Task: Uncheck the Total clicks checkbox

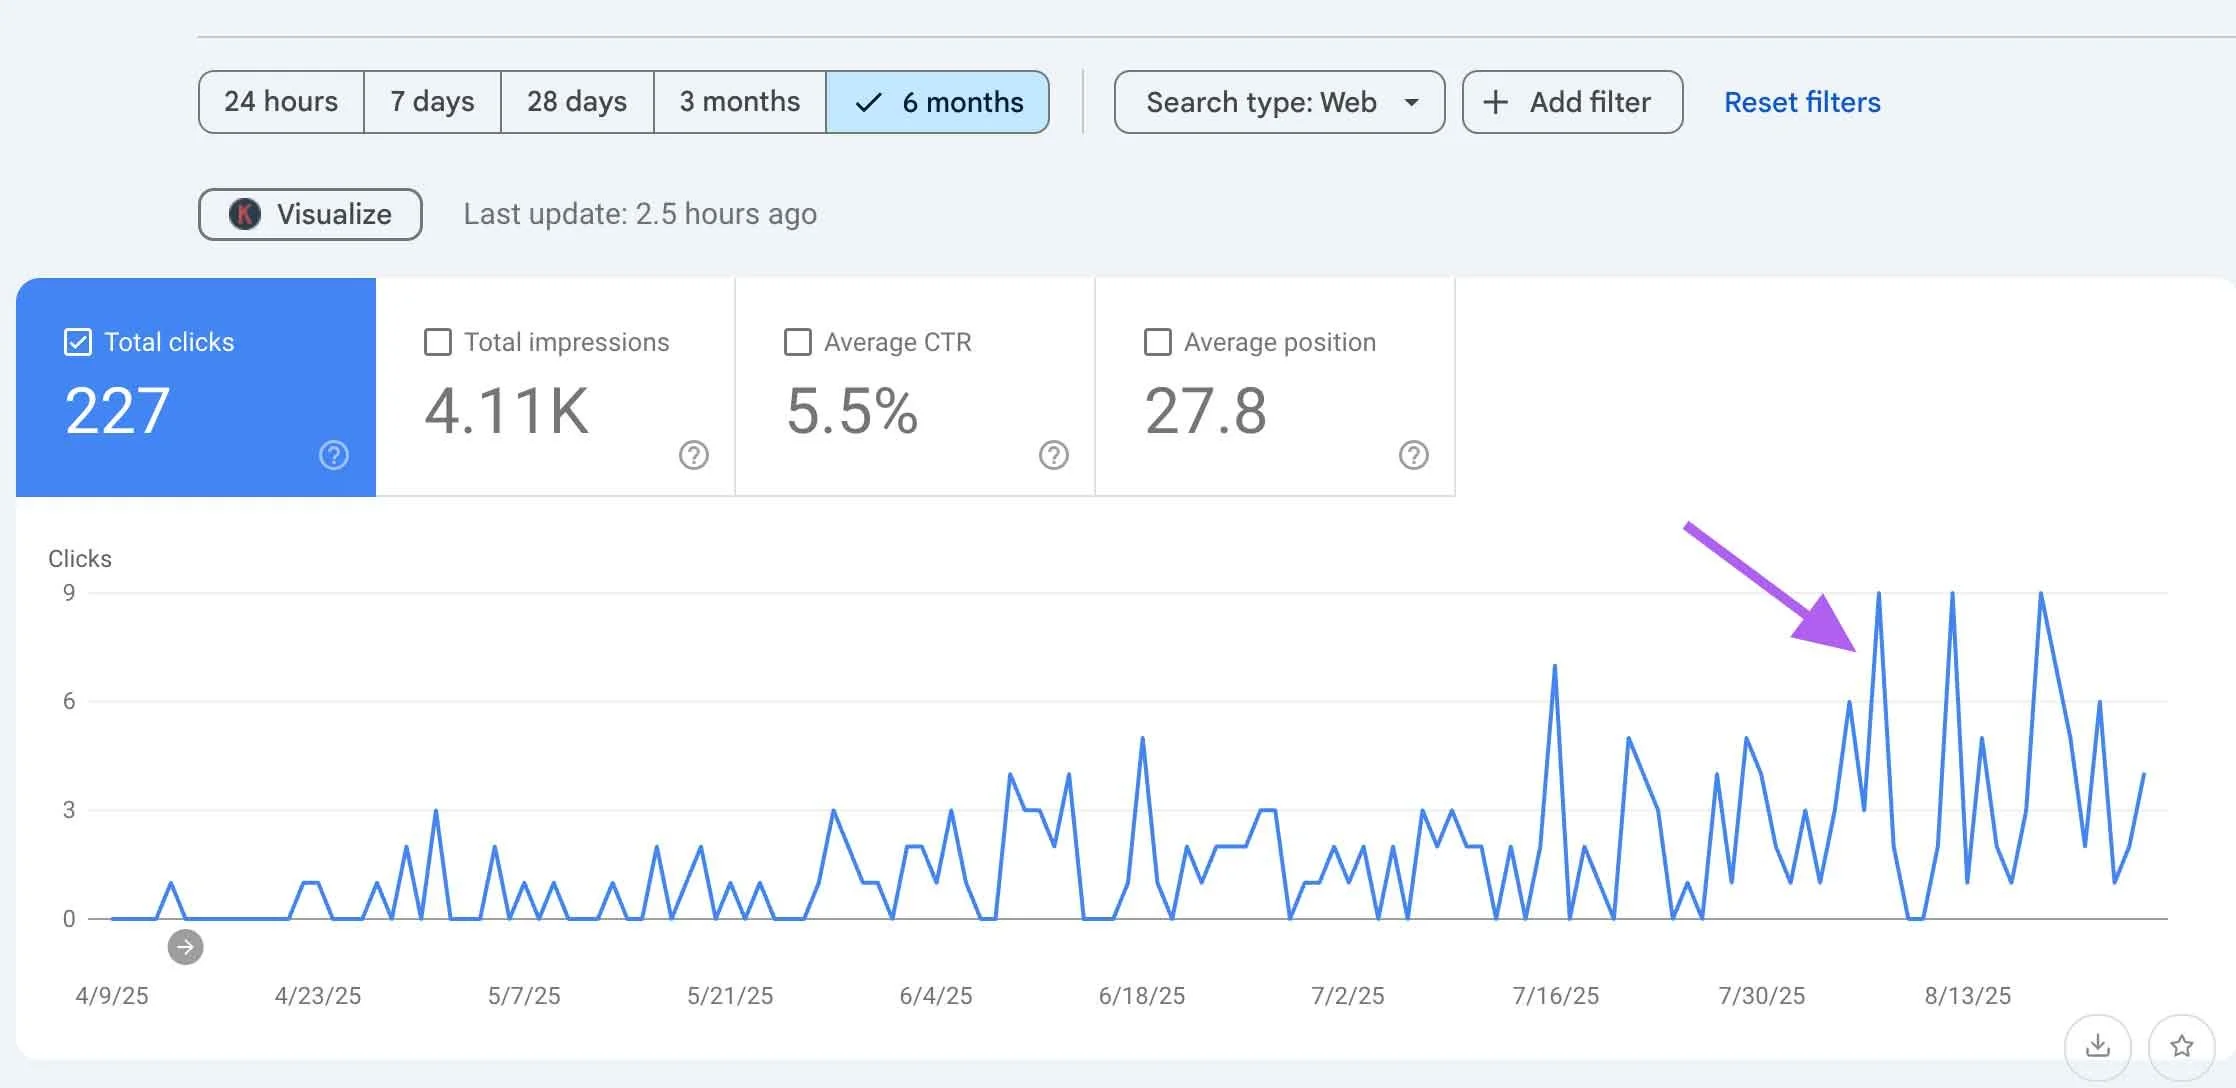Action: coord(78,342)
